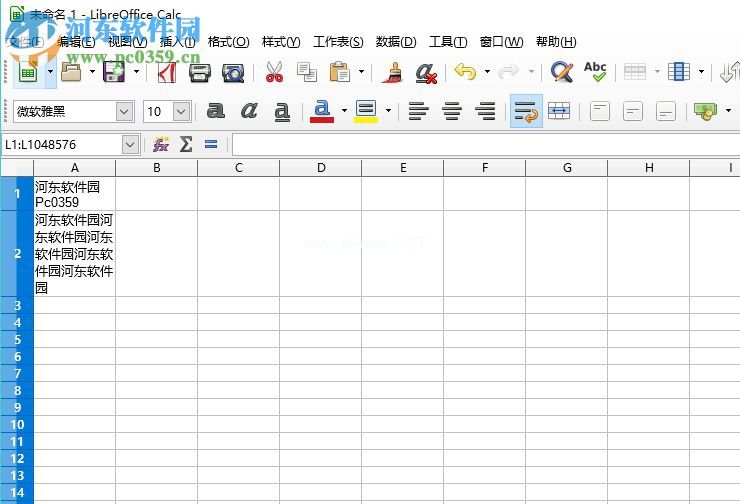Apply yellow background color
Screen dimensions: 740x504
tap(366, 111)
